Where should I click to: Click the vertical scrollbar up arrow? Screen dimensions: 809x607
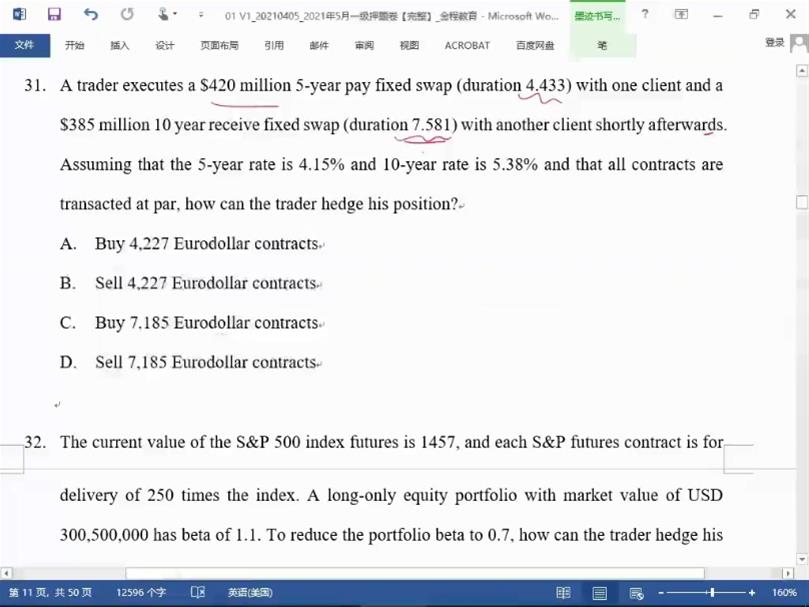802,70
